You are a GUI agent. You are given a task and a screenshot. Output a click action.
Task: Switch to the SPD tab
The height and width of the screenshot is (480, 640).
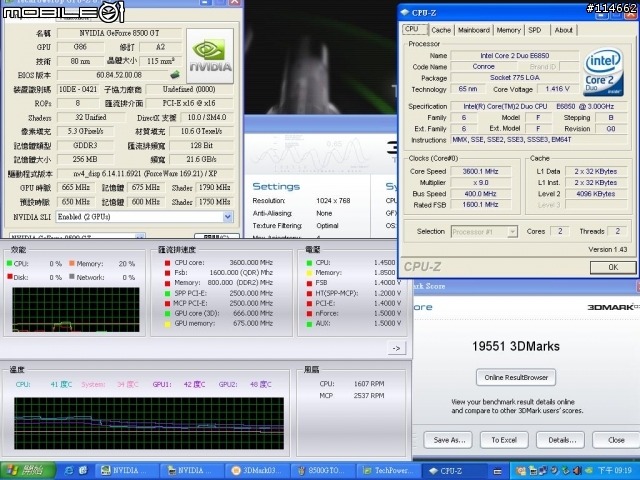535,30
